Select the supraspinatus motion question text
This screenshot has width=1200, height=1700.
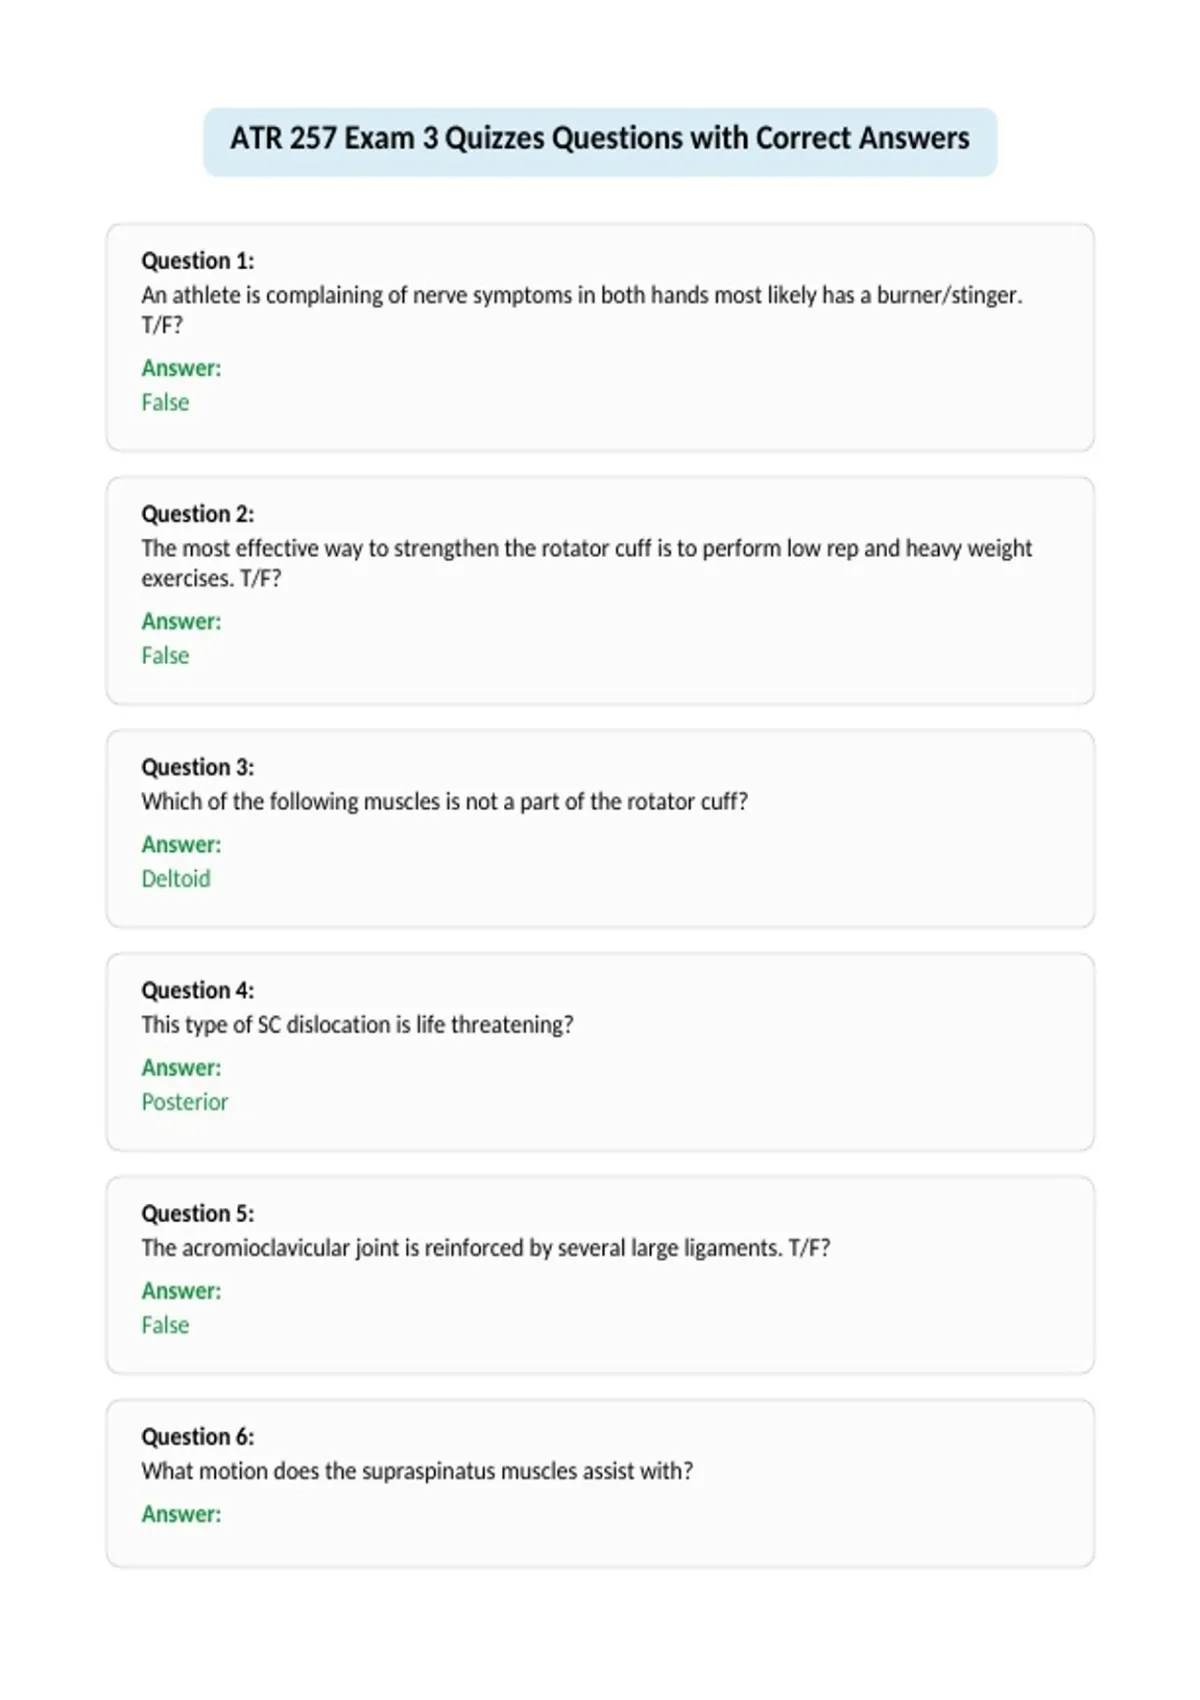(x=417, y=1471)
